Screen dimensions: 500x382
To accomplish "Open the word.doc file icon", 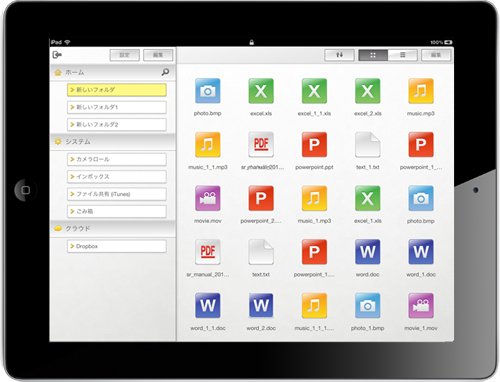I will click(368, 252).
